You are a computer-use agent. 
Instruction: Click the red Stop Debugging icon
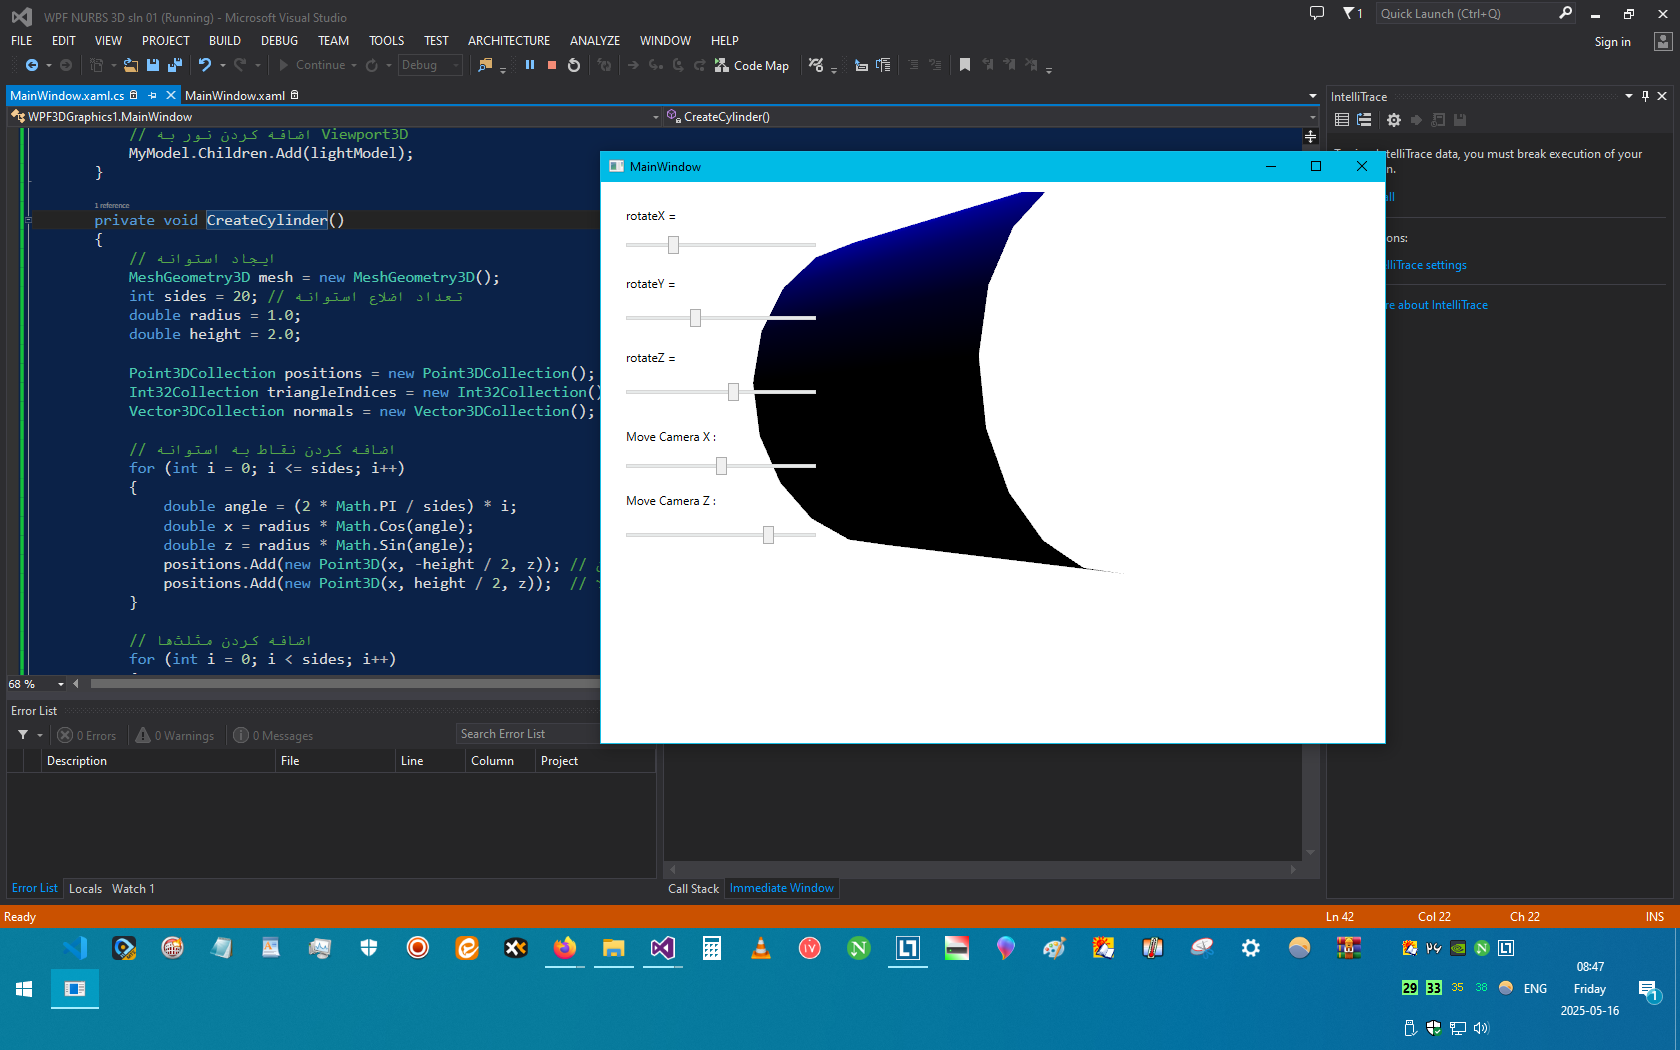[x=552, y=65]
